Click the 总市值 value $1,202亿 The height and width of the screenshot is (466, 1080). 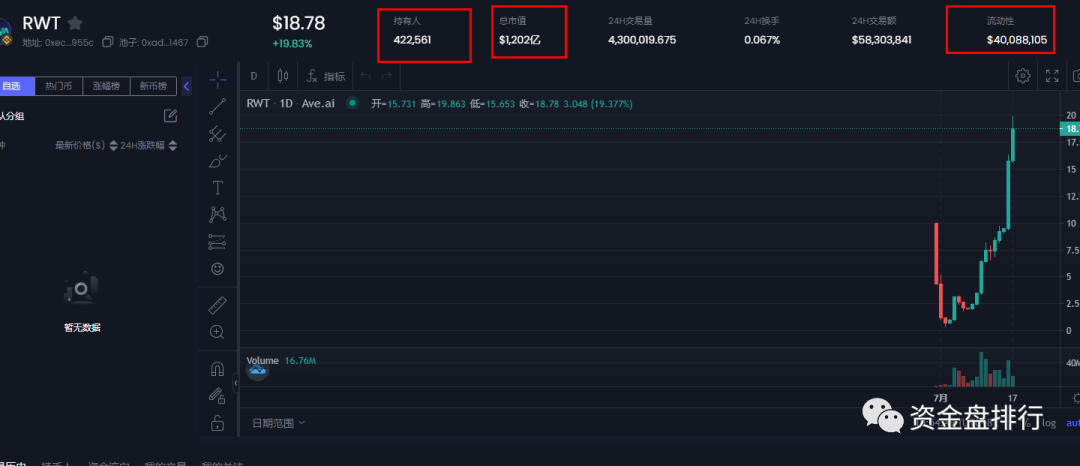520,40
